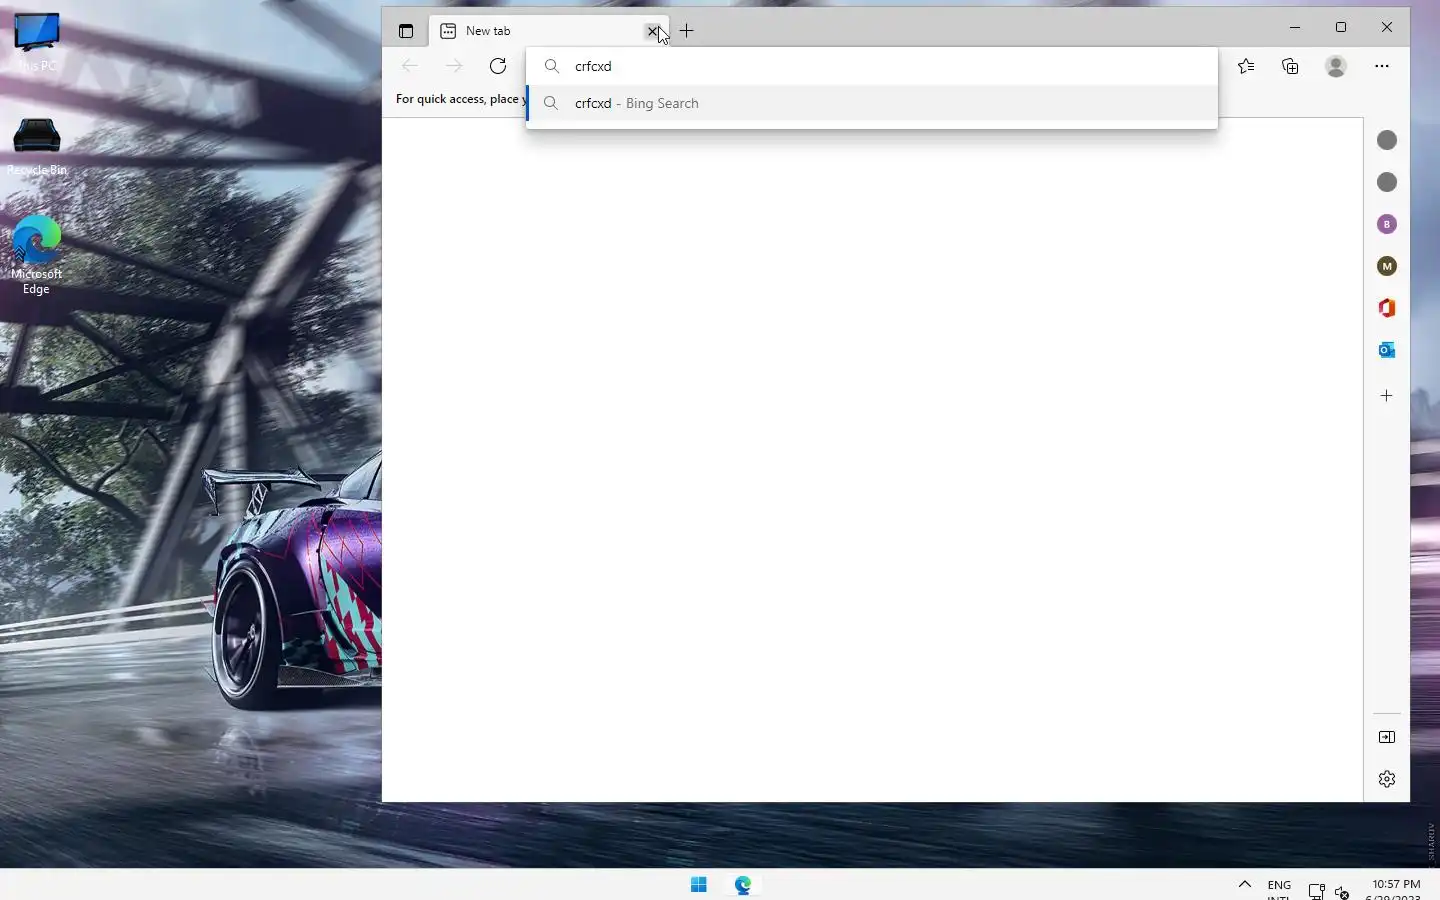Open Settings and more ellipsis menu
This screenshot has height=900, width=1440.
point(1382,66)
